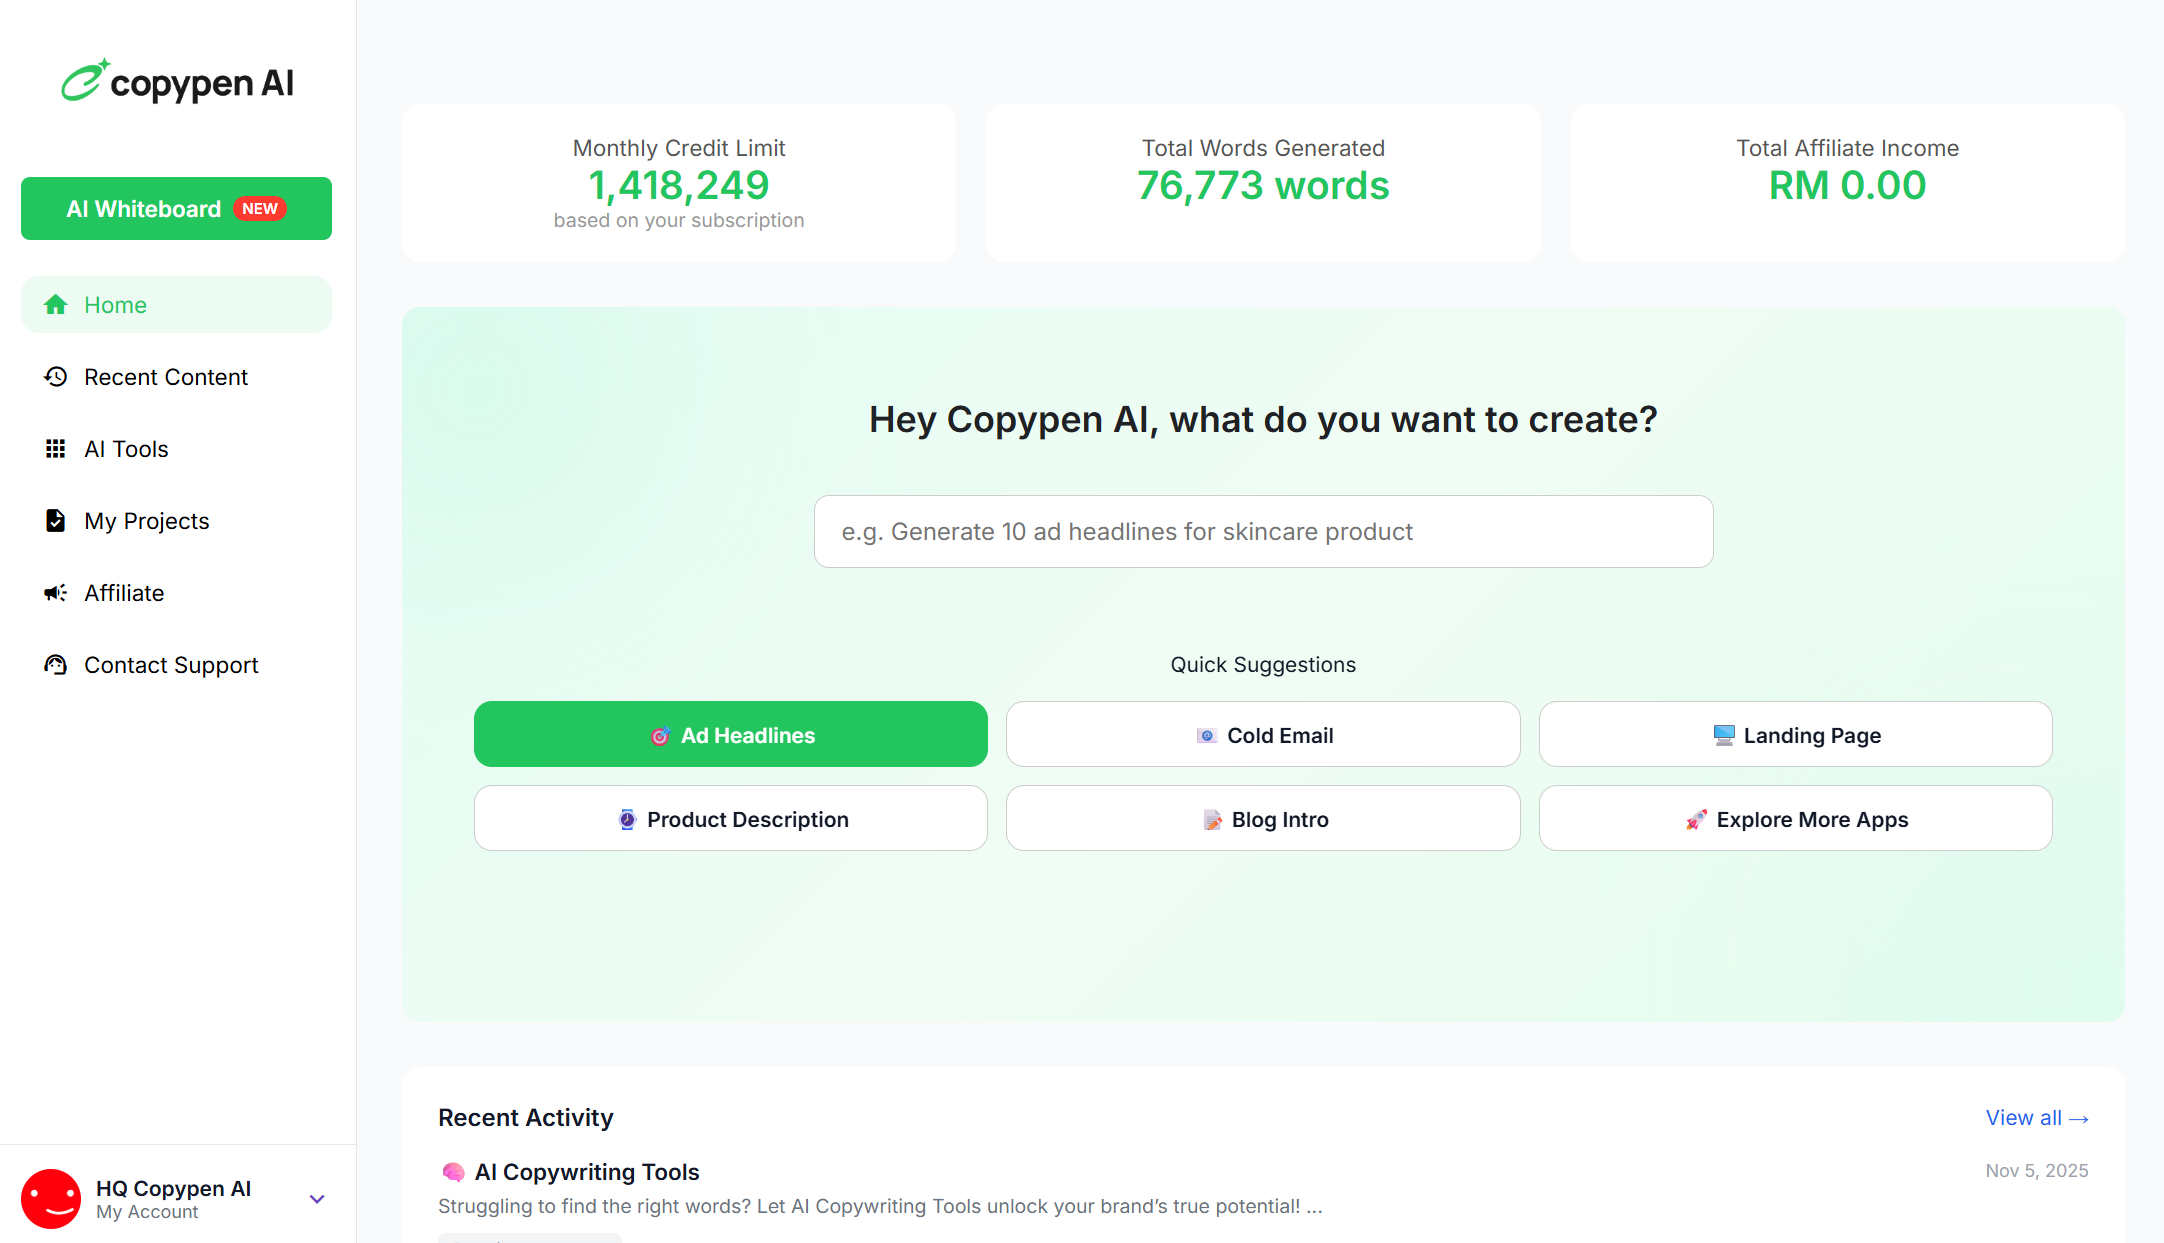Focus the content prompt input field

point(1263,532)
